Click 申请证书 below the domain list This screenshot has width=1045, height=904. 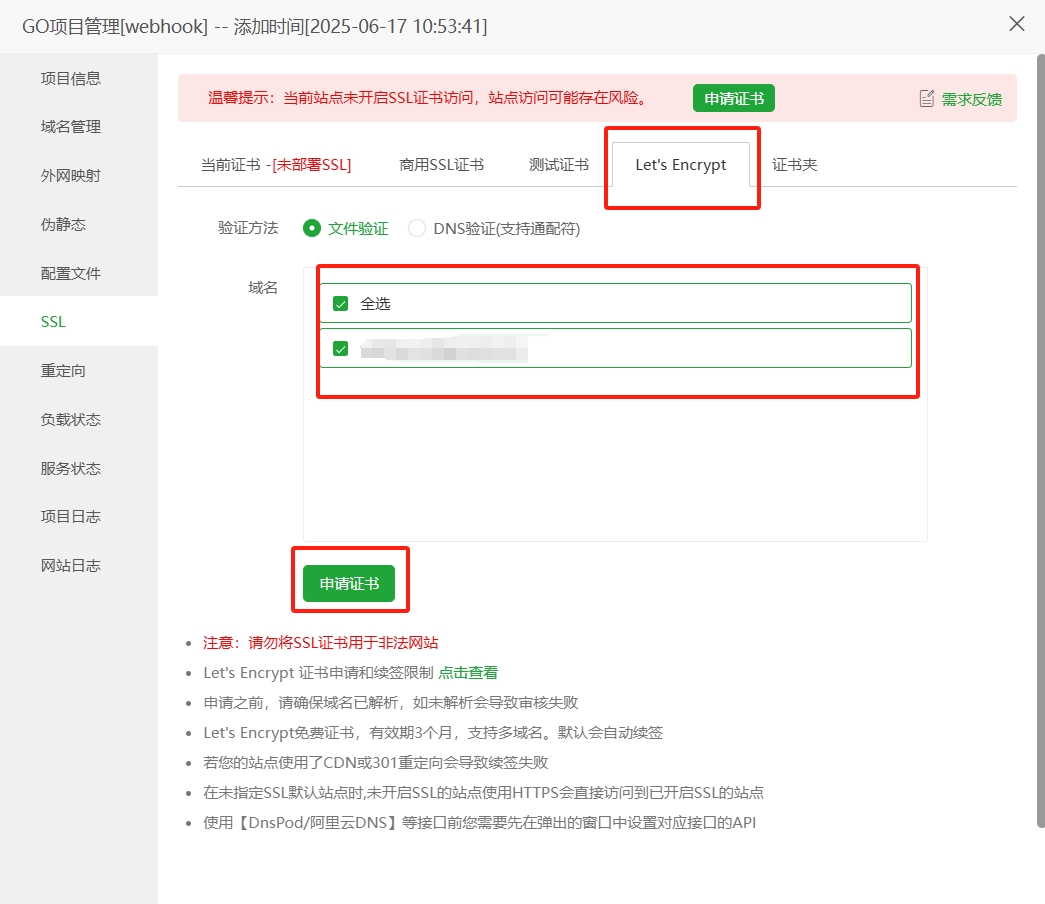pos(350,581)
